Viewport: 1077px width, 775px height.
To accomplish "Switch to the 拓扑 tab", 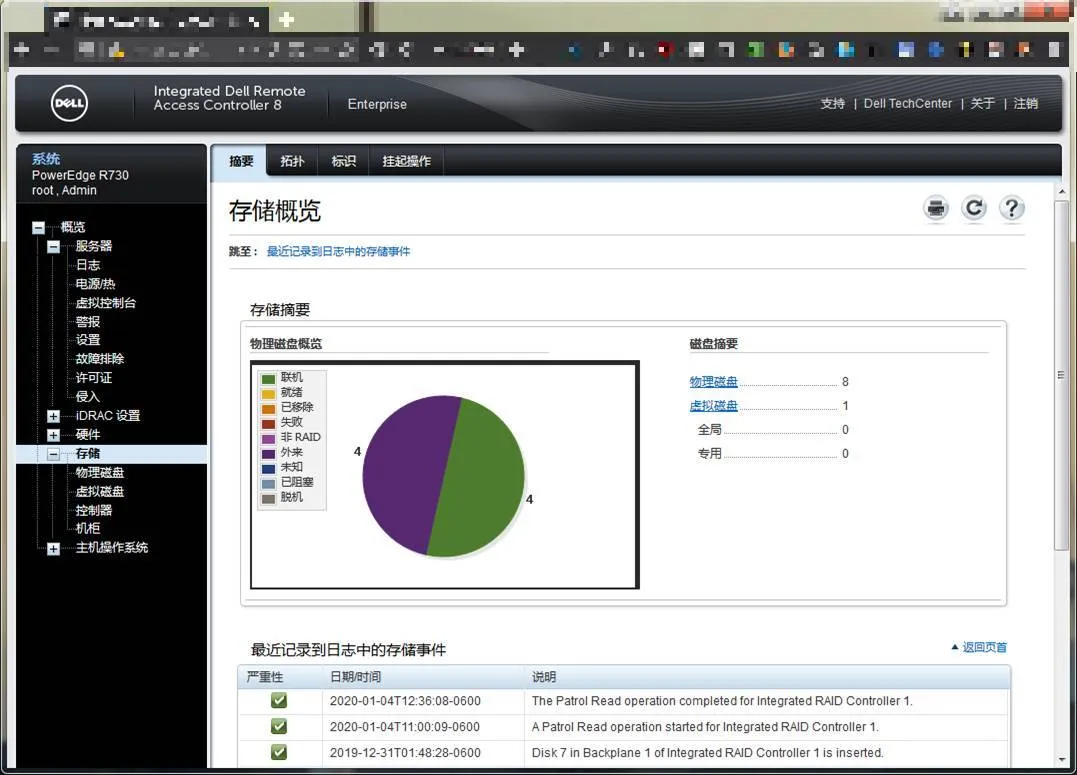I will pos(293,161).
